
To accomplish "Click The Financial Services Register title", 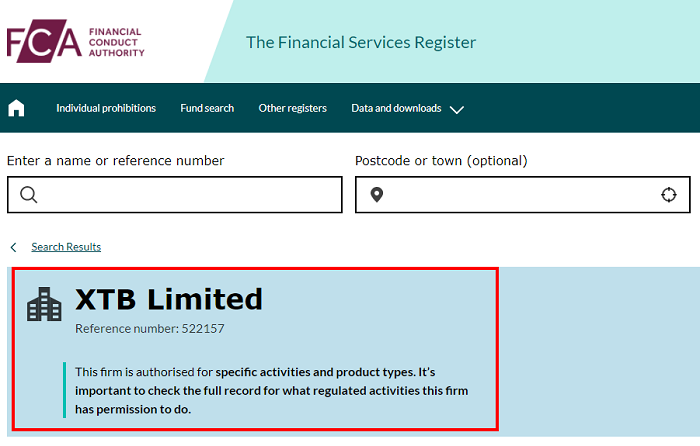I will pos(361,42).
